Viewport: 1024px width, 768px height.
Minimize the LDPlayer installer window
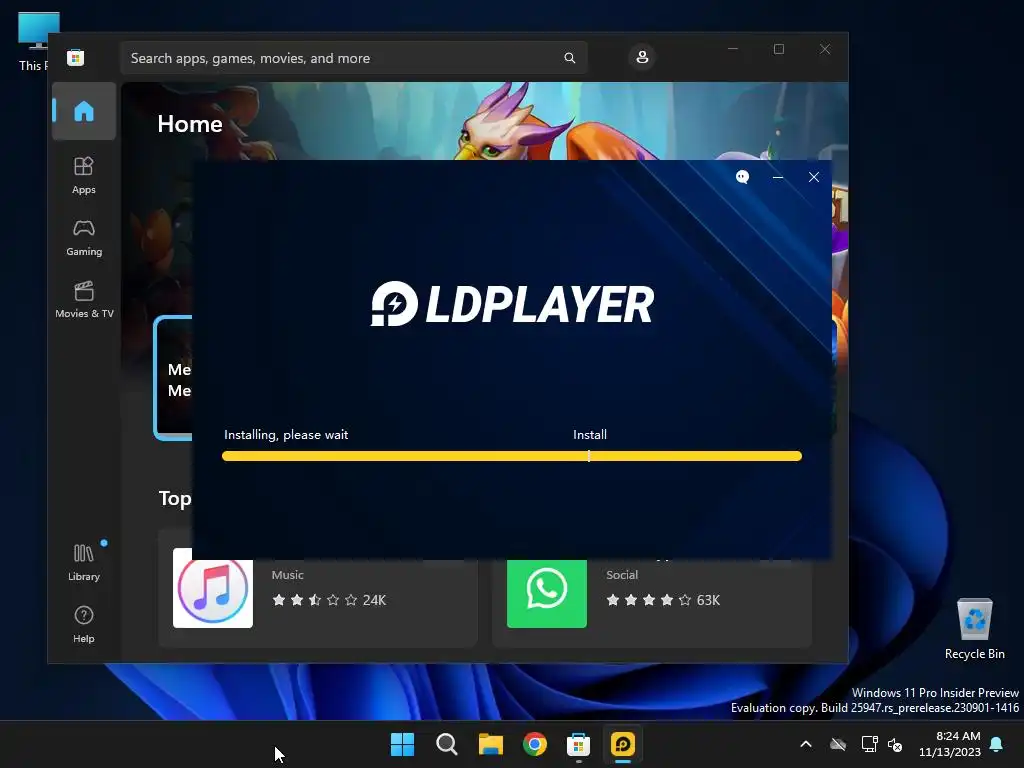(778, 177)
